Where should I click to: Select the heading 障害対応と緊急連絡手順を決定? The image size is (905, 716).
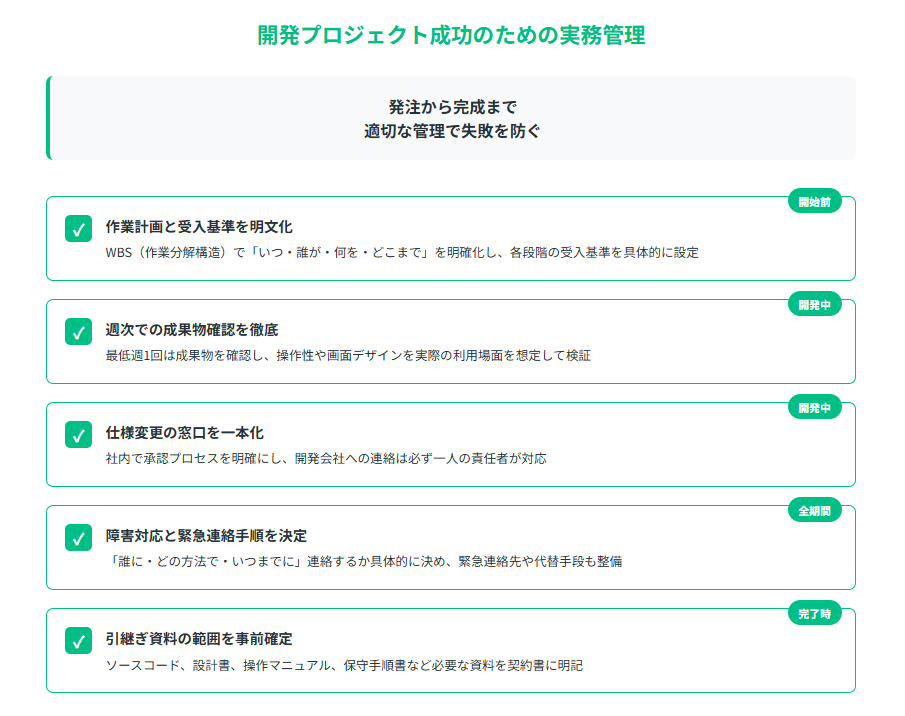click(206, 536)
